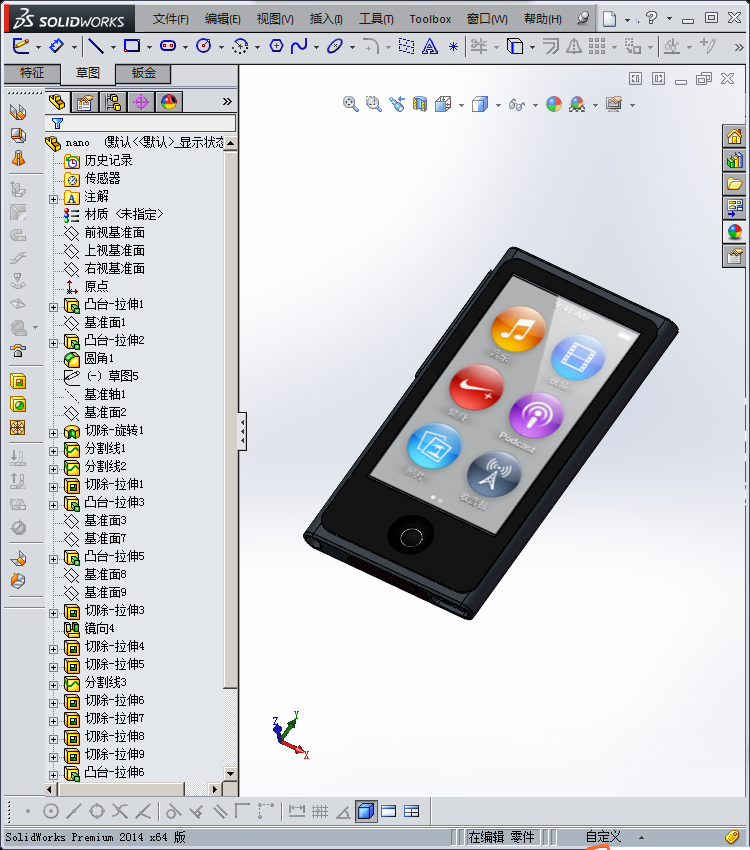Click Zoom to Area icon
This screenshot has height=850, width=750.
373,104
